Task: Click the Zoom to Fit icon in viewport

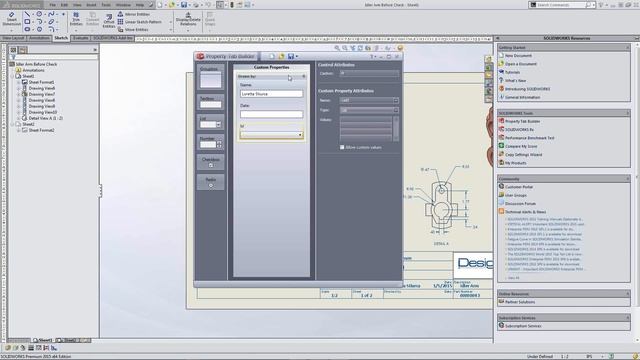Action: coord(337,48)
